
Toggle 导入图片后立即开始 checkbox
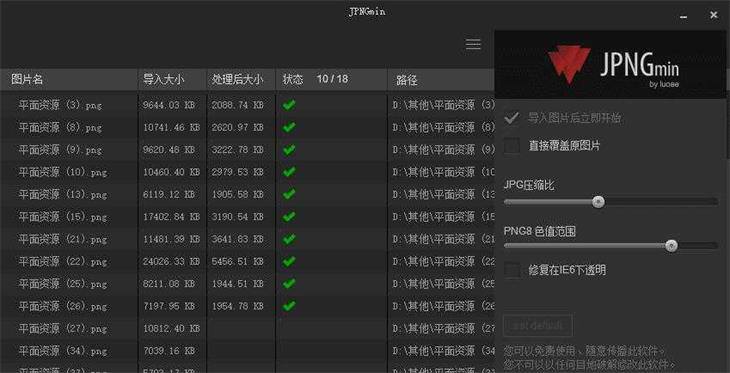pyautogui.click(x=512, y=118)
